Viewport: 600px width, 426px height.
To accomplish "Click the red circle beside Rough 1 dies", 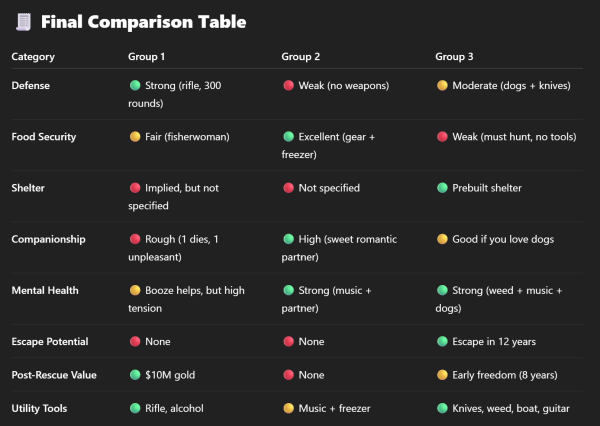I will tap(135, 239).
